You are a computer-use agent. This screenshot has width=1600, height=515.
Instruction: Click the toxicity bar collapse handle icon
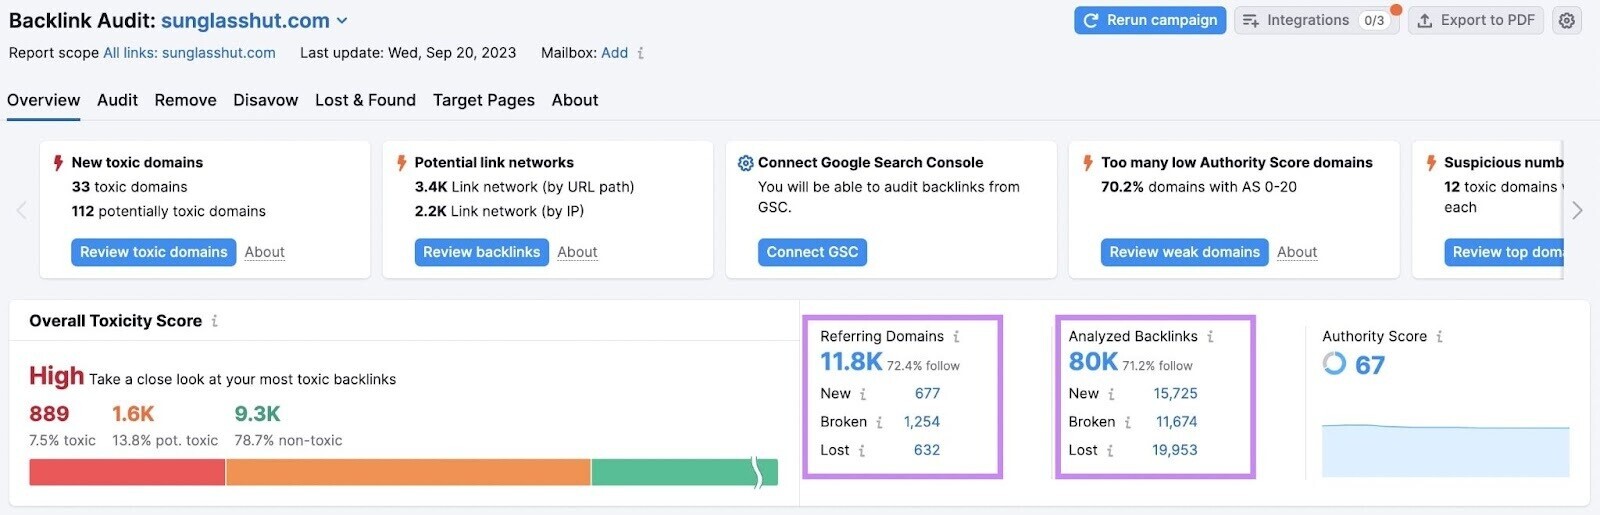click(758, 472)
